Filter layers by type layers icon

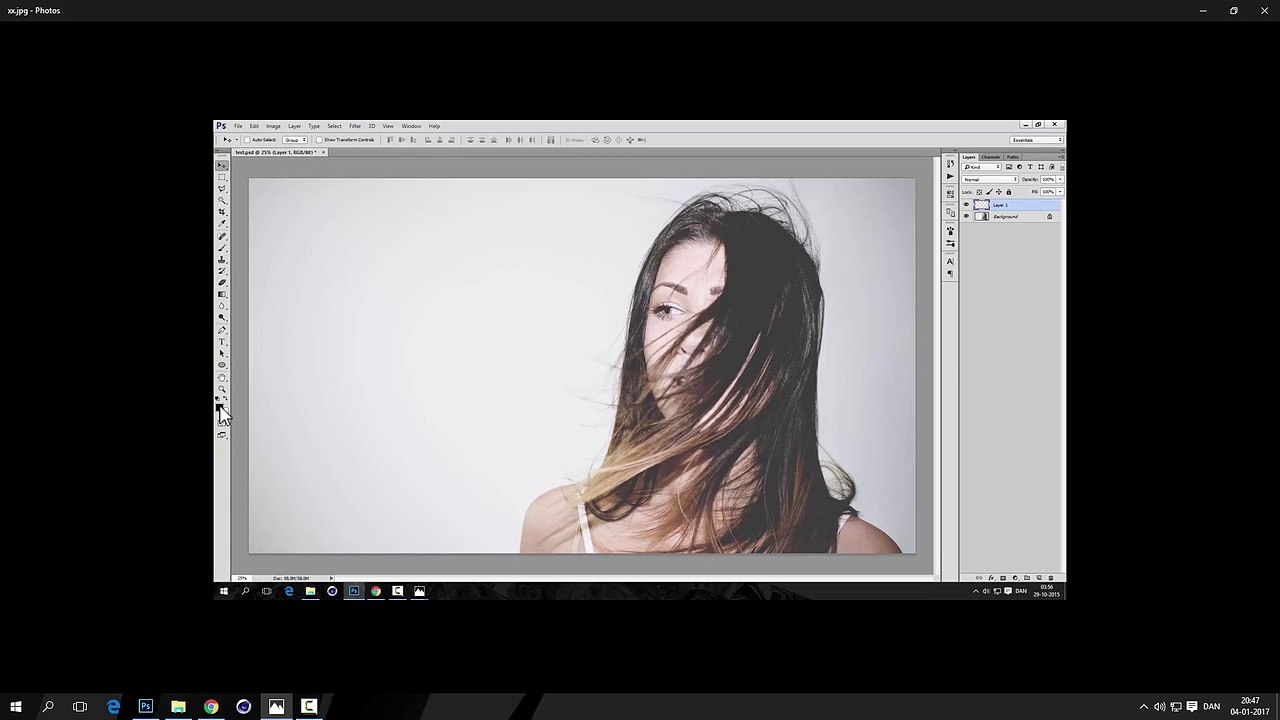coord(1030,167)
